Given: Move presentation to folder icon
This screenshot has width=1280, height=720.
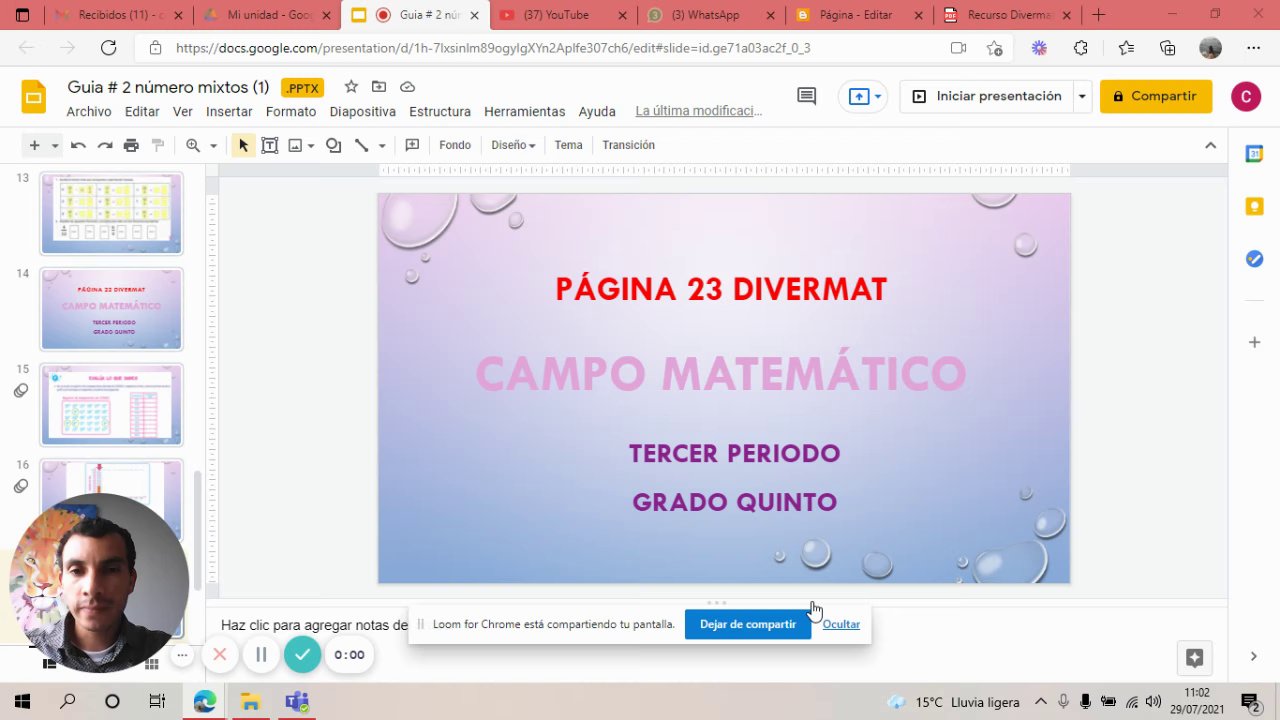Looking at the screenshot, I should click(379, 87).
